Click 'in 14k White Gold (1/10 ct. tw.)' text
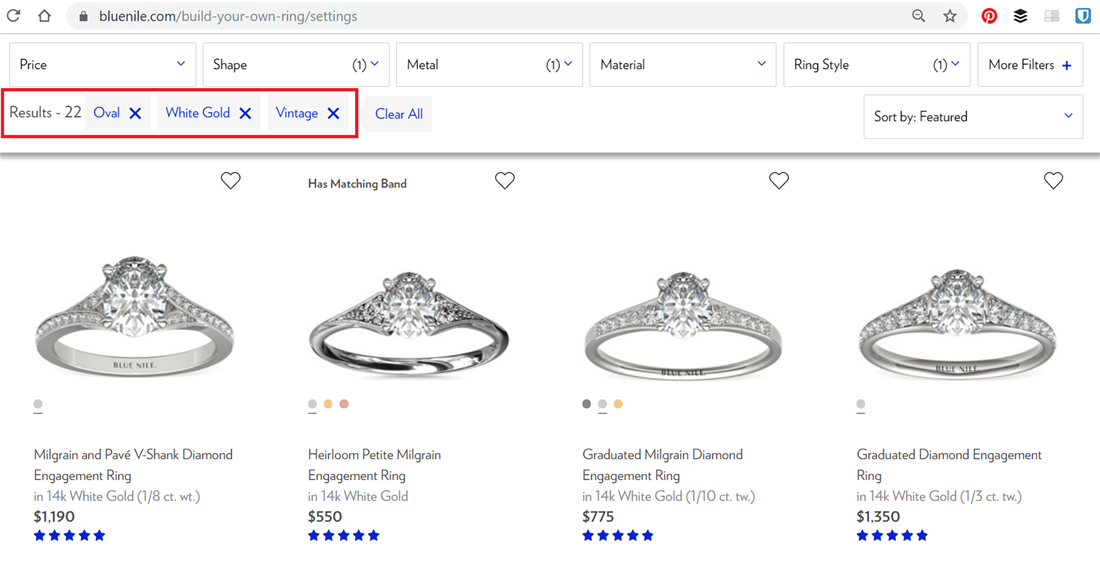This screenshot has height=571, width=1100. pos(669,497)
